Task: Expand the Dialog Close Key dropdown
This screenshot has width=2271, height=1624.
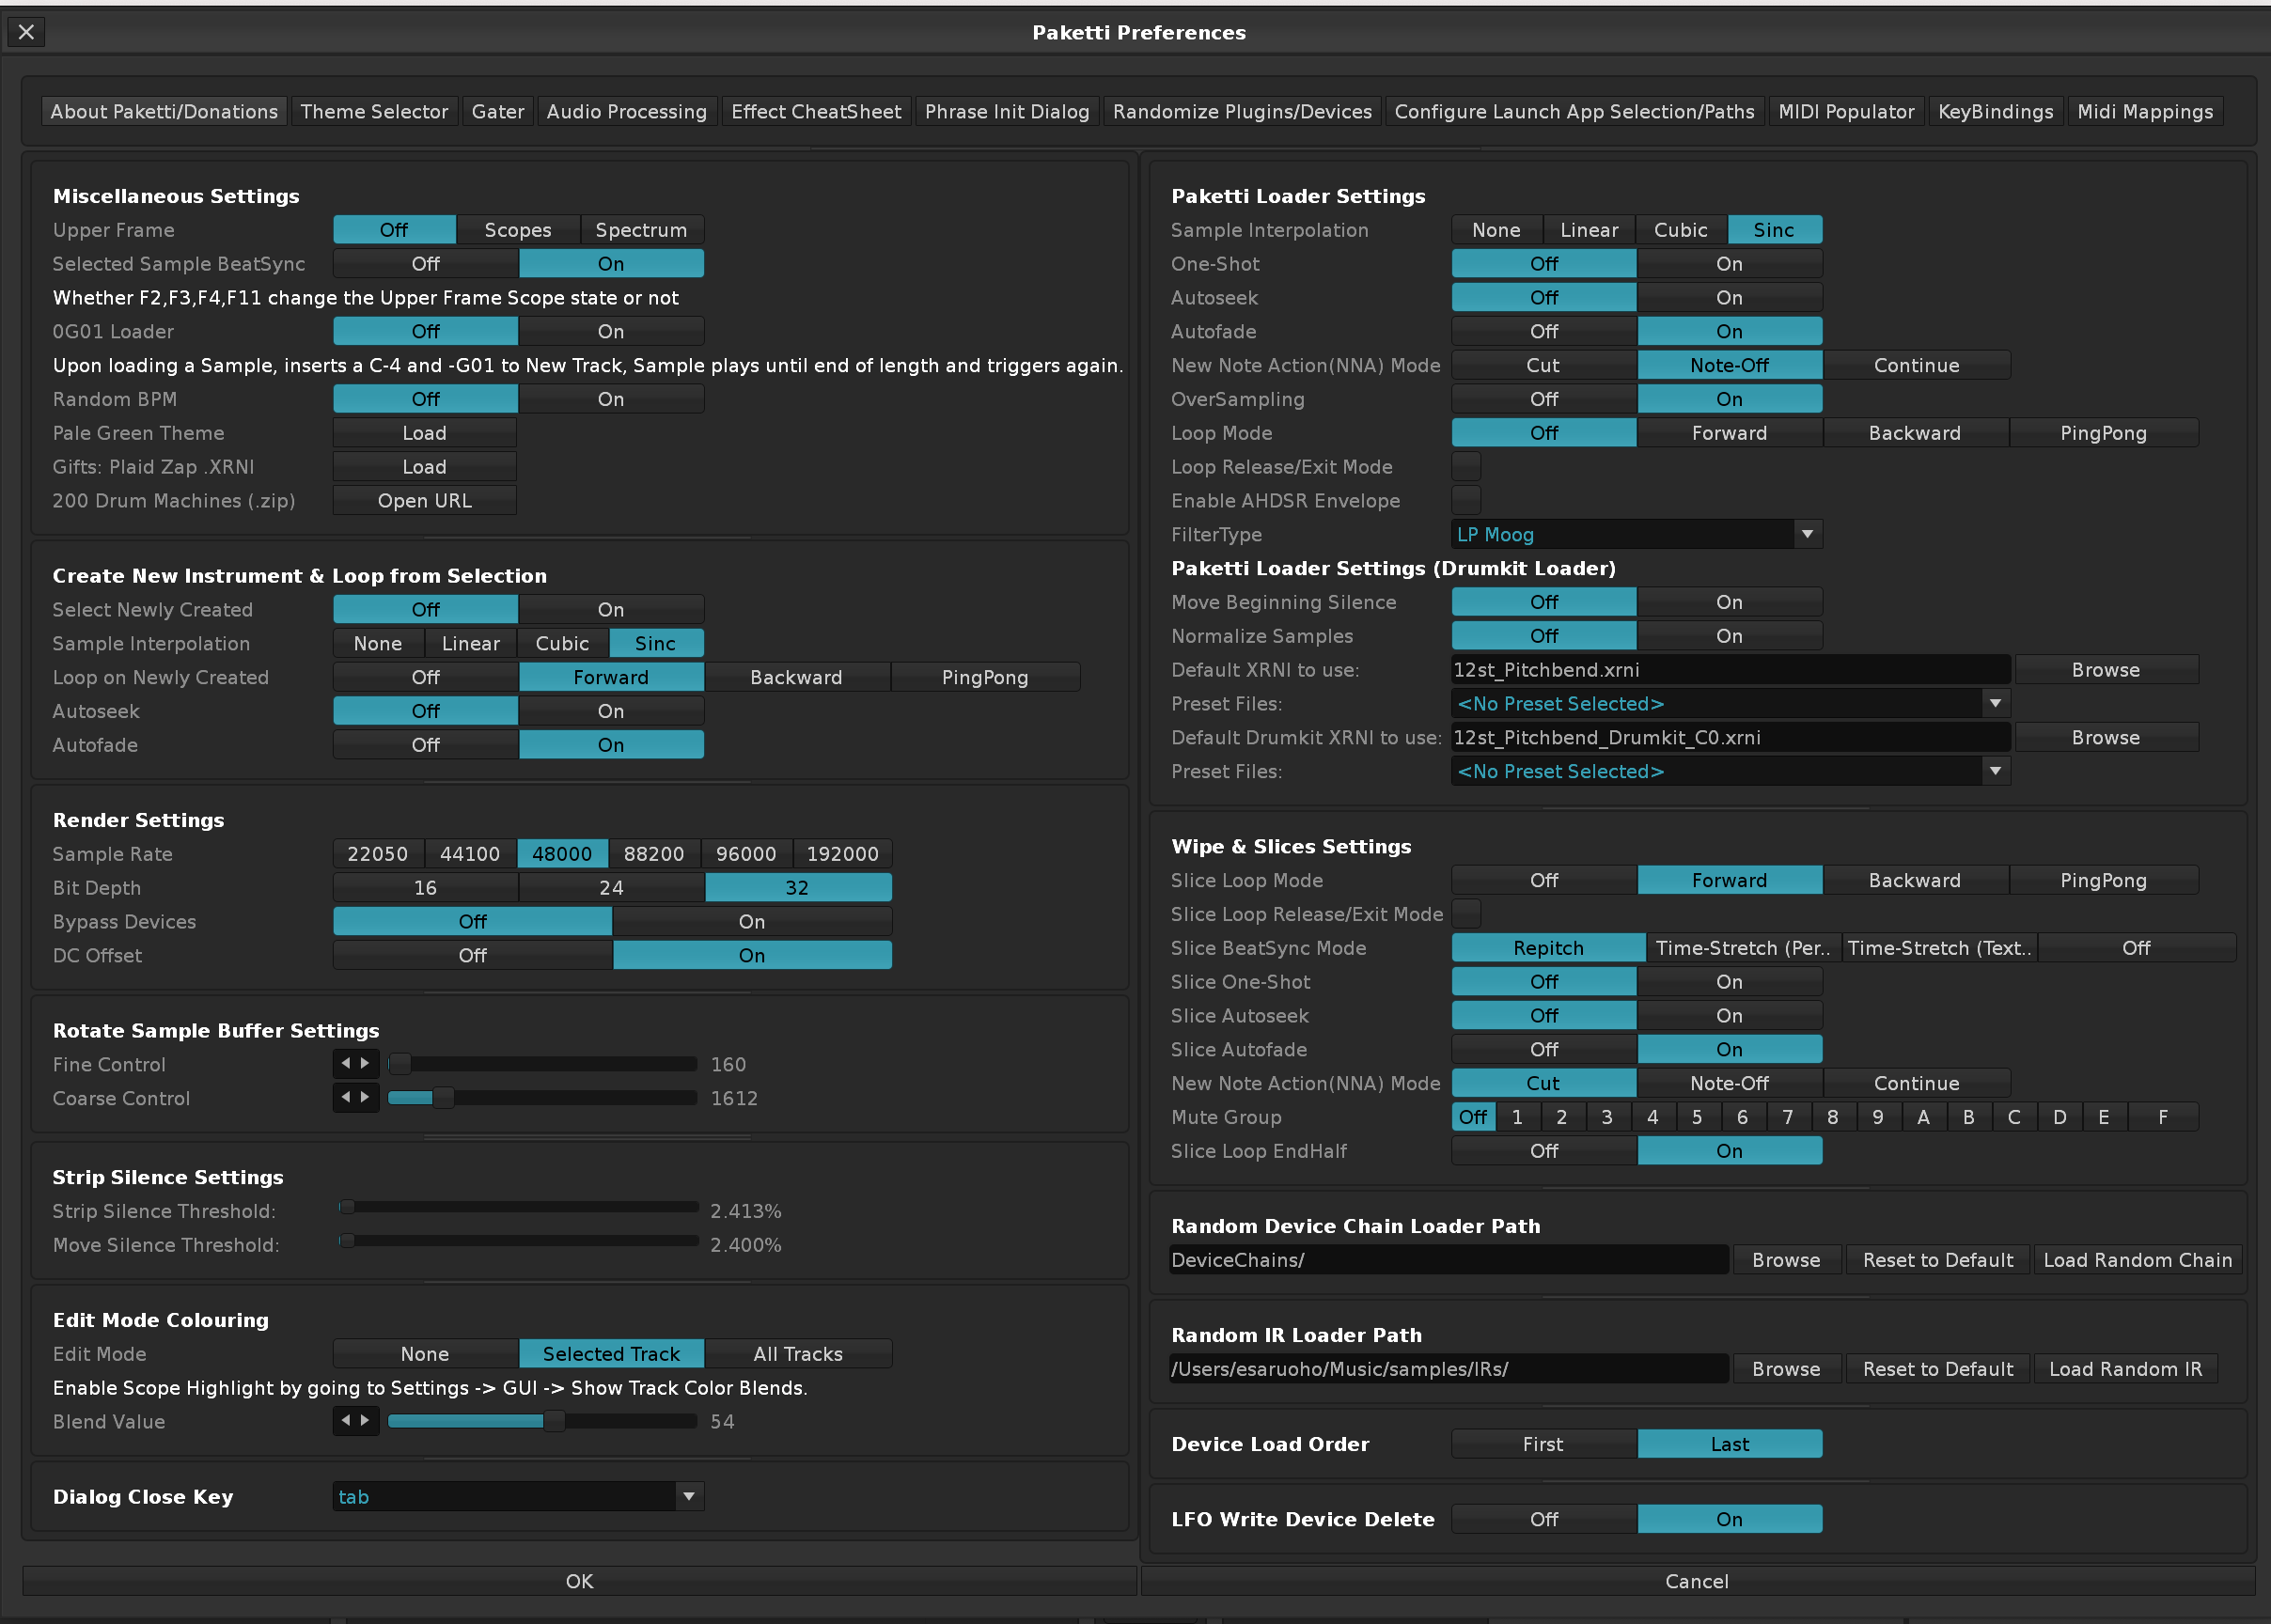Action: tap(688, 1496)
